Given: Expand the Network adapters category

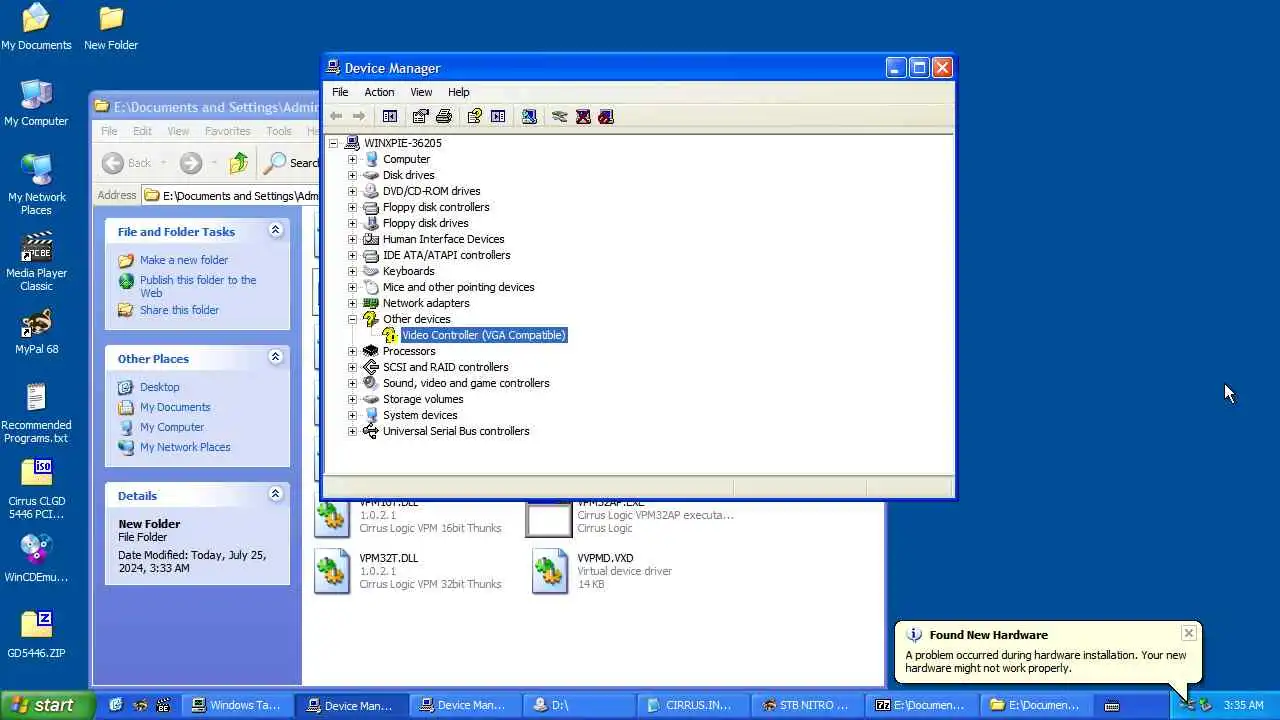Looking at the screenshot, I should pos(352,303).
